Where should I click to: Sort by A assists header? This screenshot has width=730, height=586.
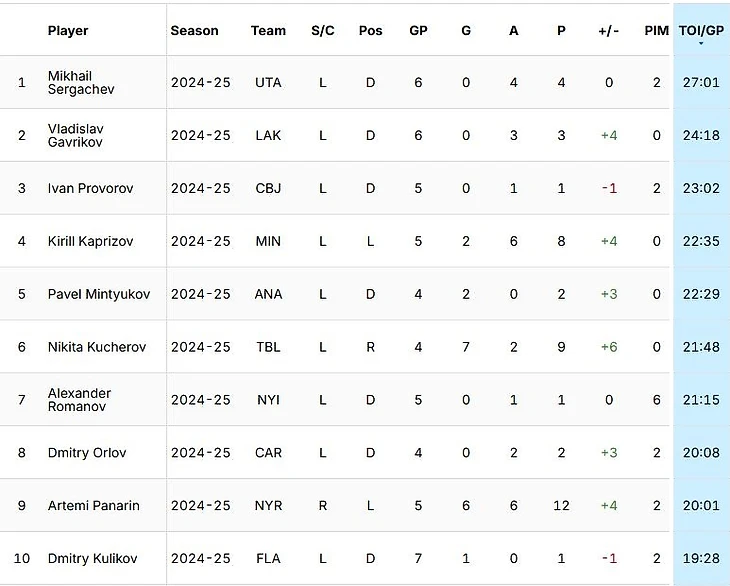coord(514,31)
